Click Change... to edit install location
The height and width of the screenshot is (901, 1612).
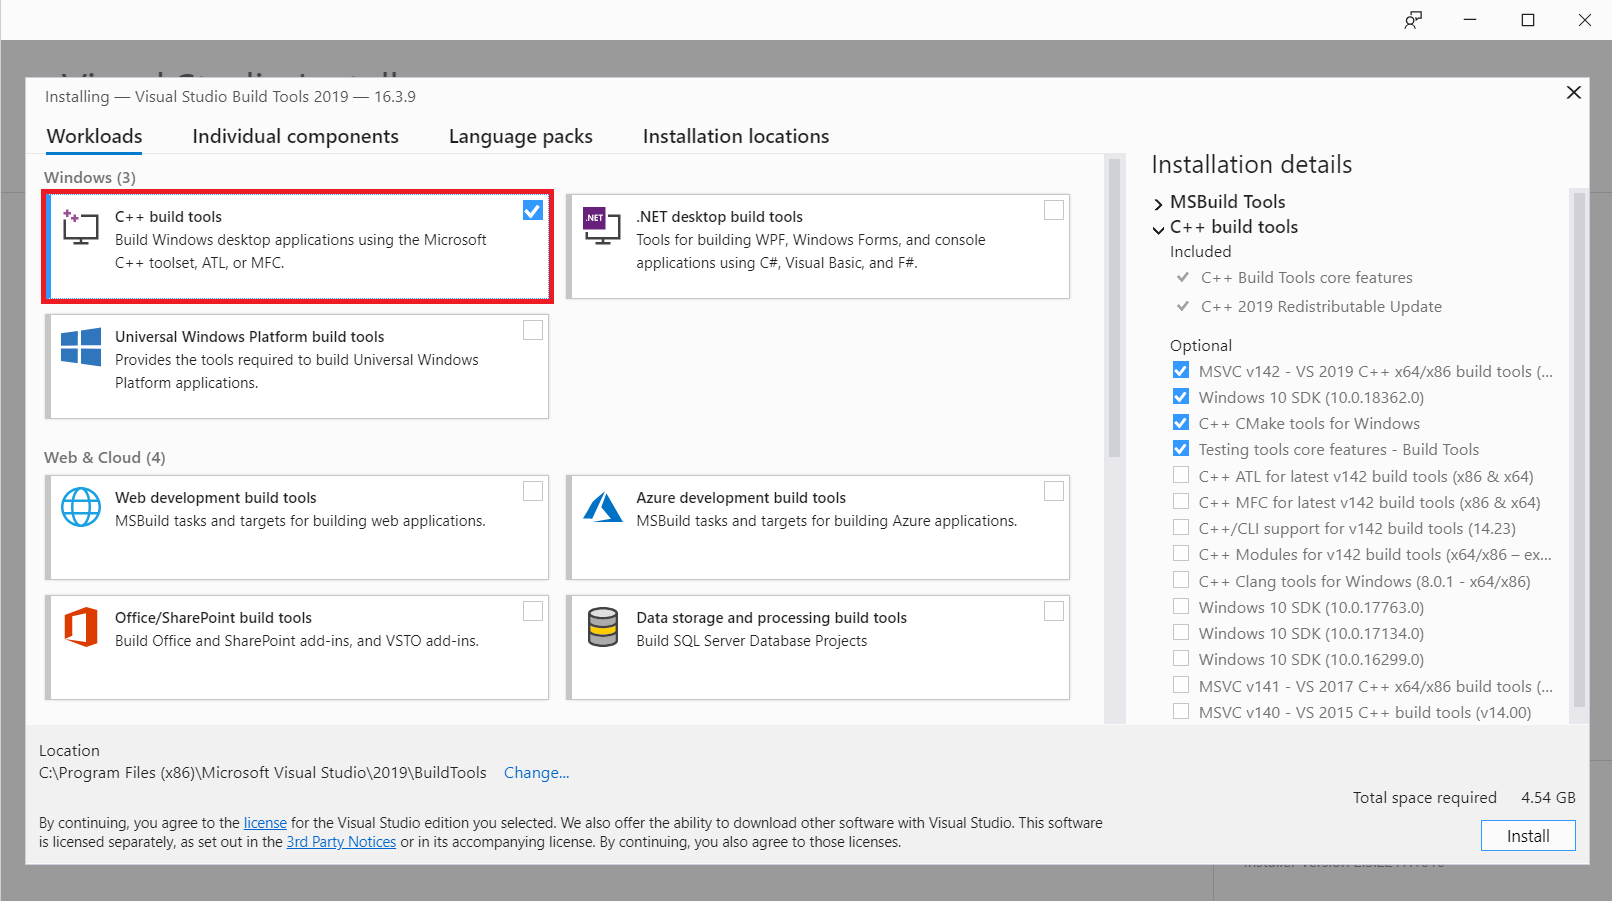[x=536, y=772]
